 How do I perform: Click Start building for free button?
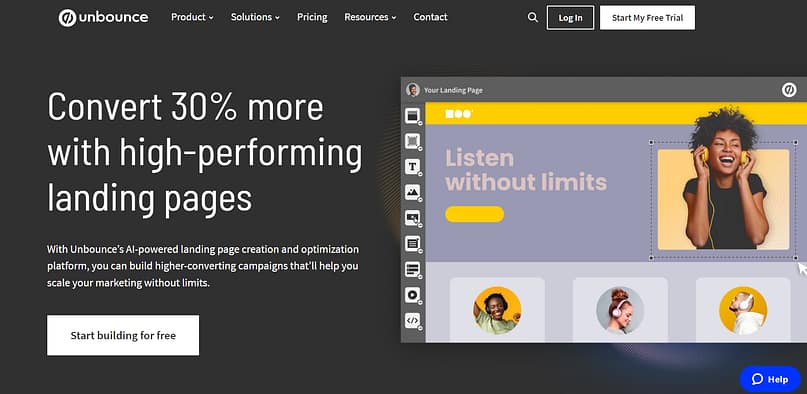coord(123,335)
